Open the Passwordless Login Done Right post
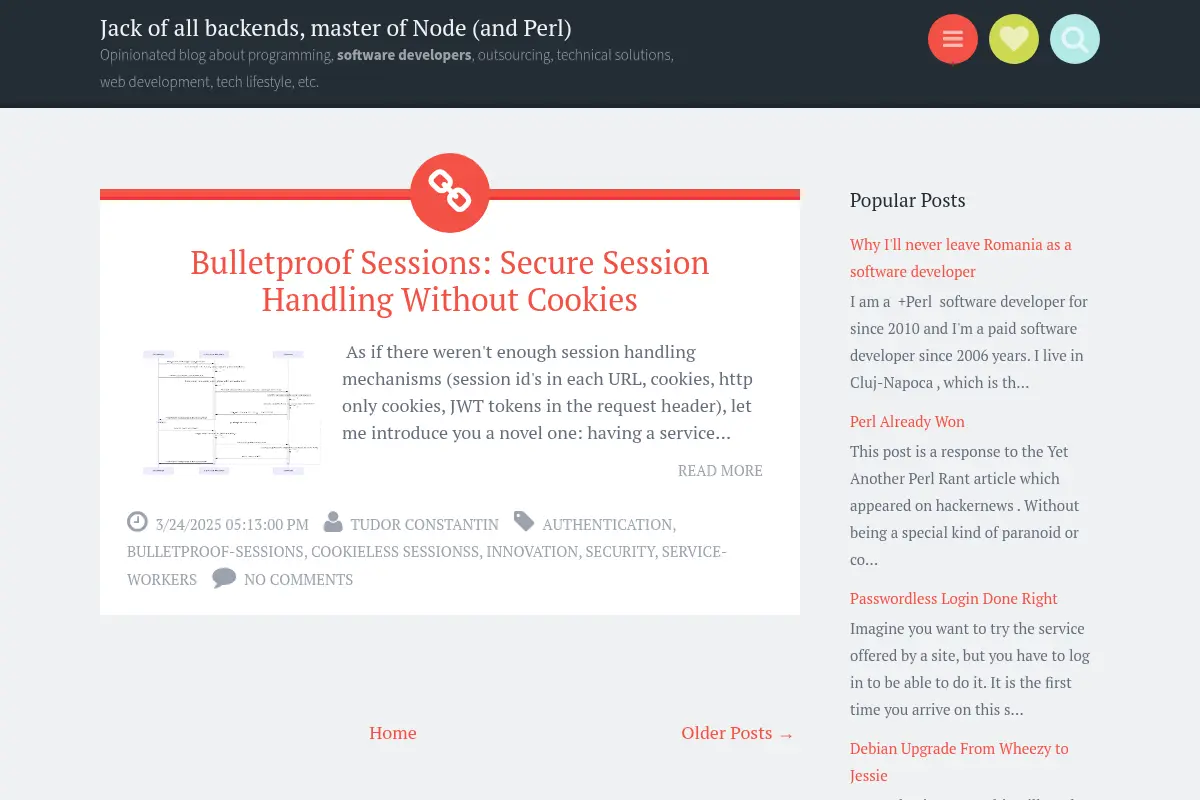1200x800 pixels. click(953, 598)
